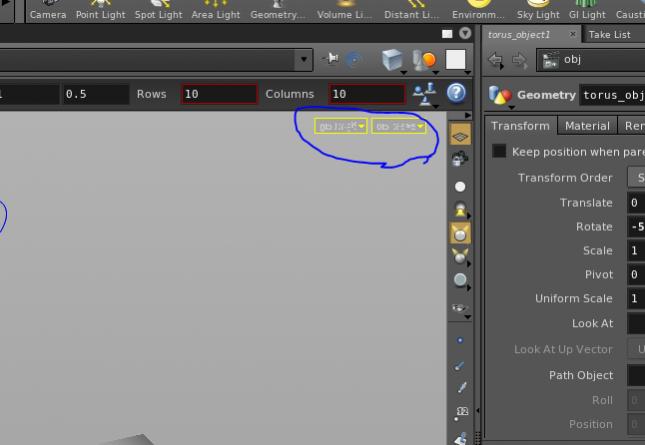Select the Area Light shelf tool
This screenshot has height=445, width=645.
coord(216,10)
